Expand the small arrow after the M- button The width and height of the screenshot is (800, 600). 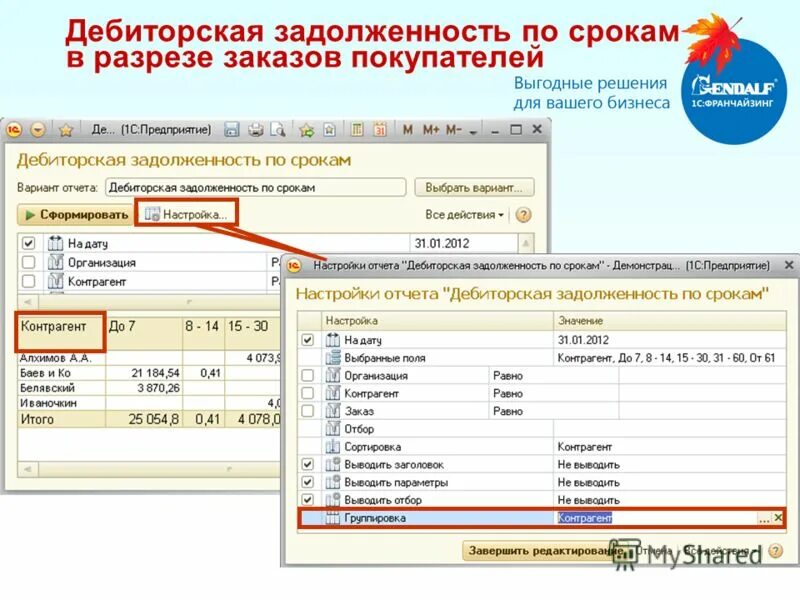473,132
